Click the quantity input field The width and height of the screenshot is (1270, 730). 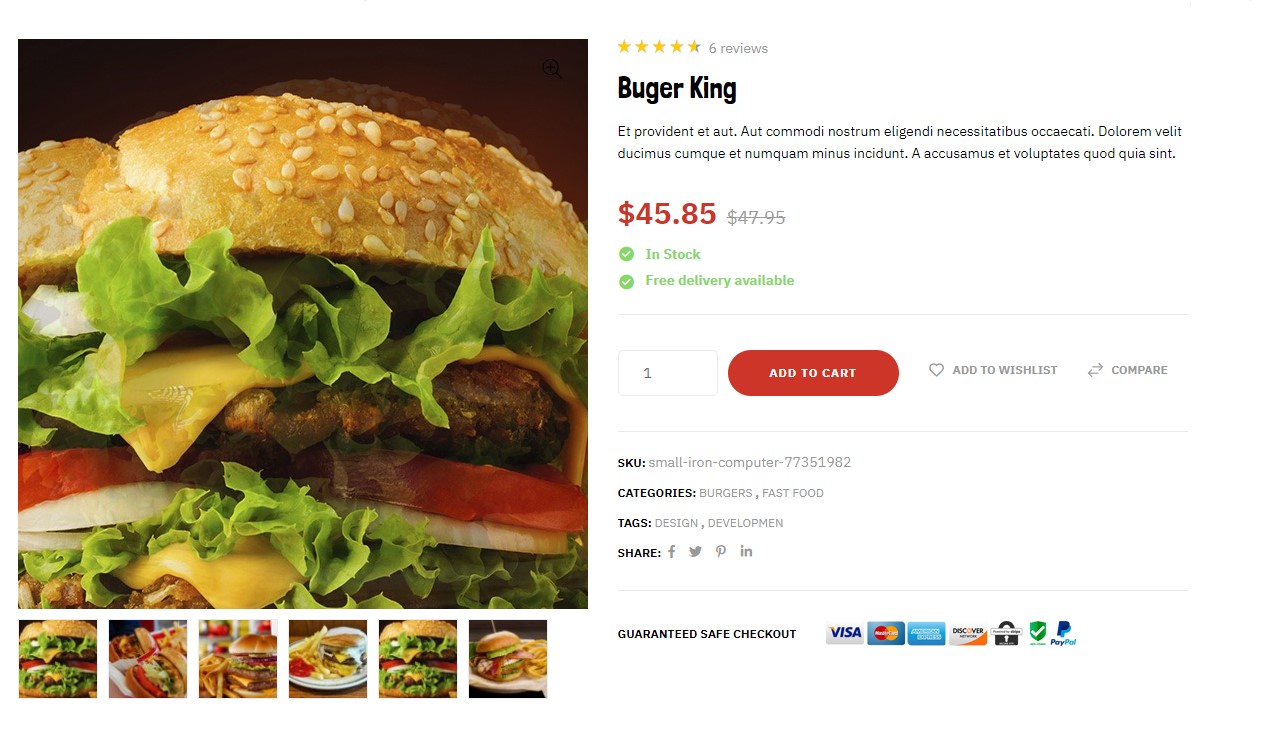[668, 373]
